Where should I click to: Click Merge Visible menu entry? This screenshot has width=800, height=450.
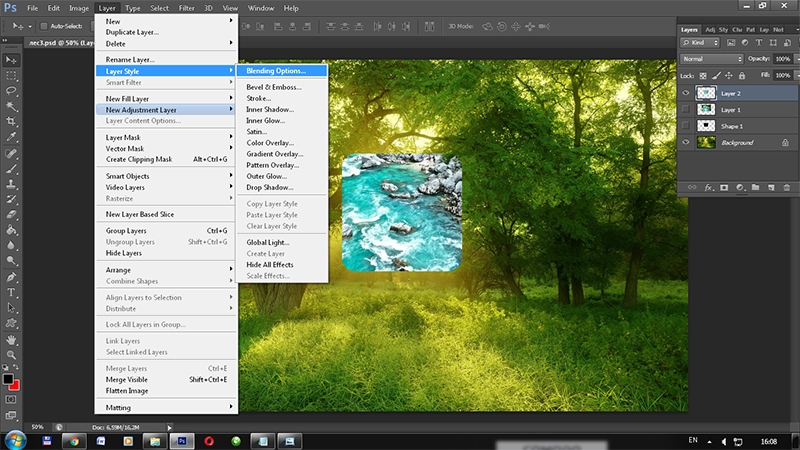pyautogui.click(x=166, y=380)
